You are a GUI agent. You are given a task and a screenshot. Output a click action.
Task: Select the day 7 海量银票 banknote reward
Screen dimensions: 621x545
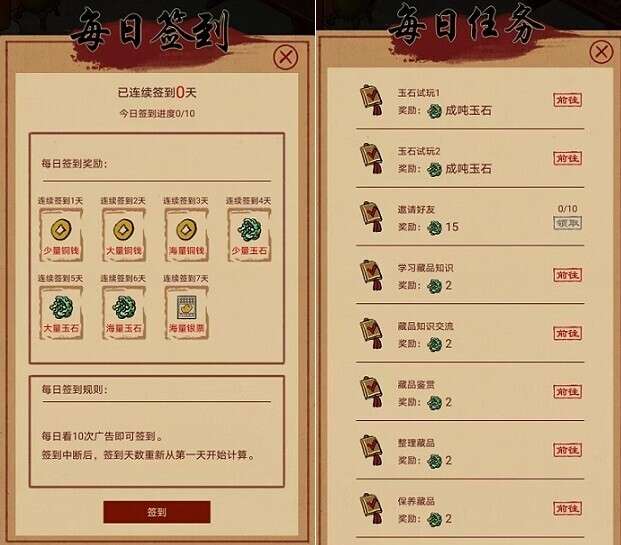tap(187, 313)
